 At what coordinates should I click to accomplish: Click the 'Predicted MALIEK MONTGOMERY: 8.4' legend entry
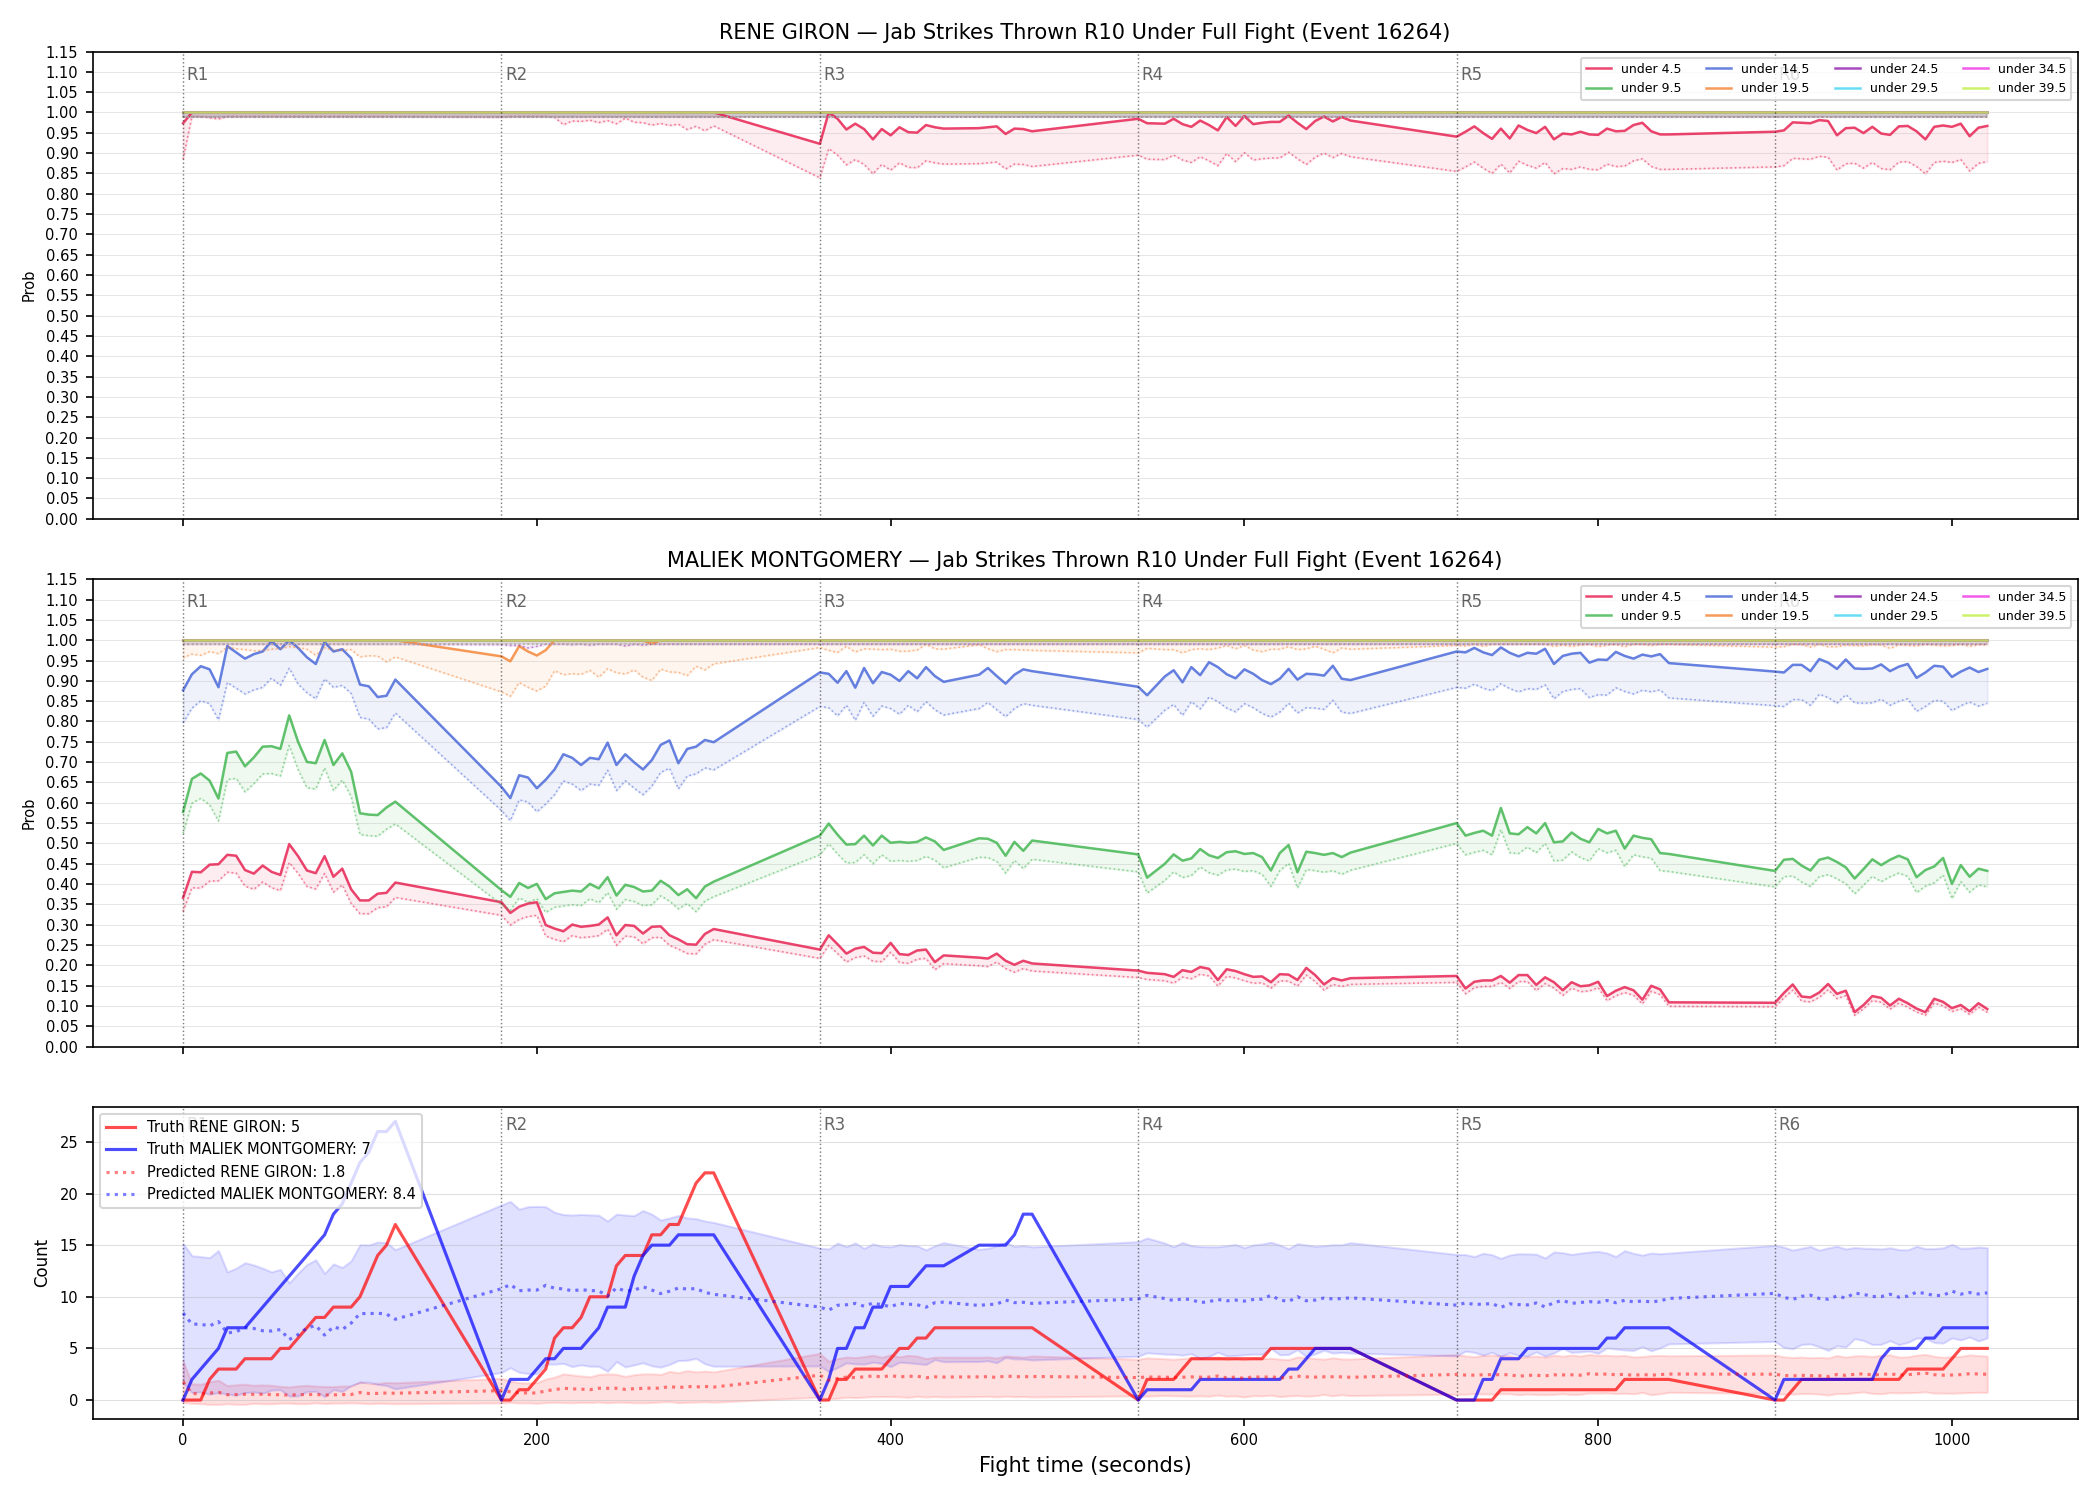click(260, 1194)
